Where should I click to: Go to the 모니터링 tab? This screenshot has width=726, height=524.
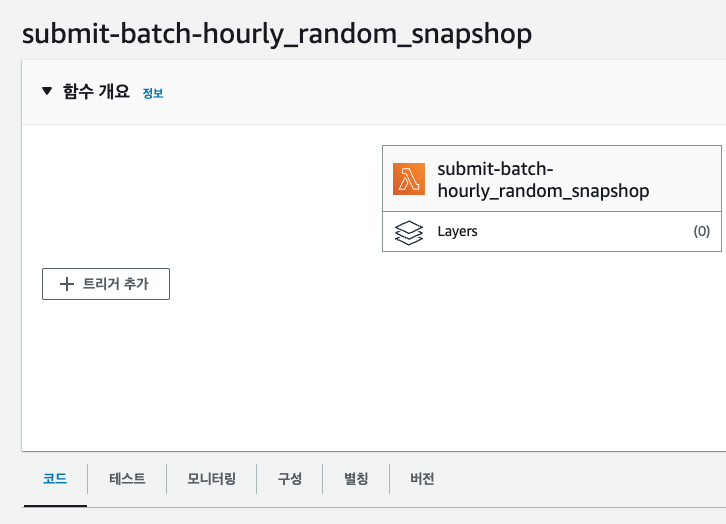coord(211,479)
